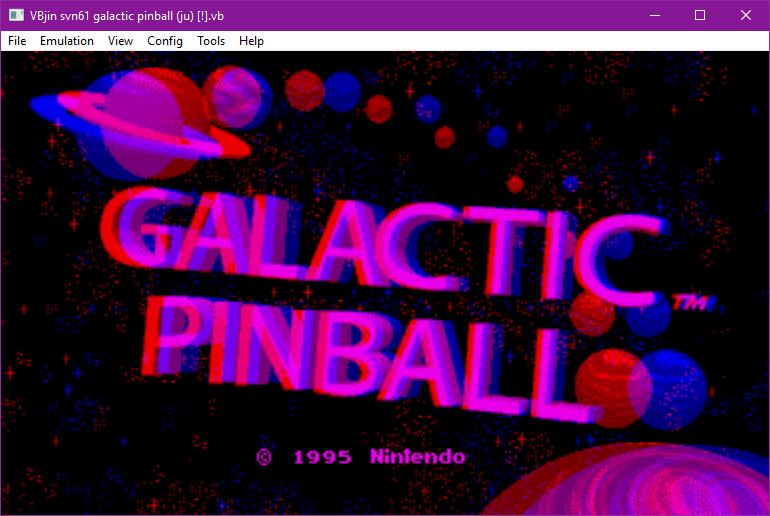Viewport: 770px width, 516px height.
Task: Open the Emulation menu
Action: tap(67, 41)
